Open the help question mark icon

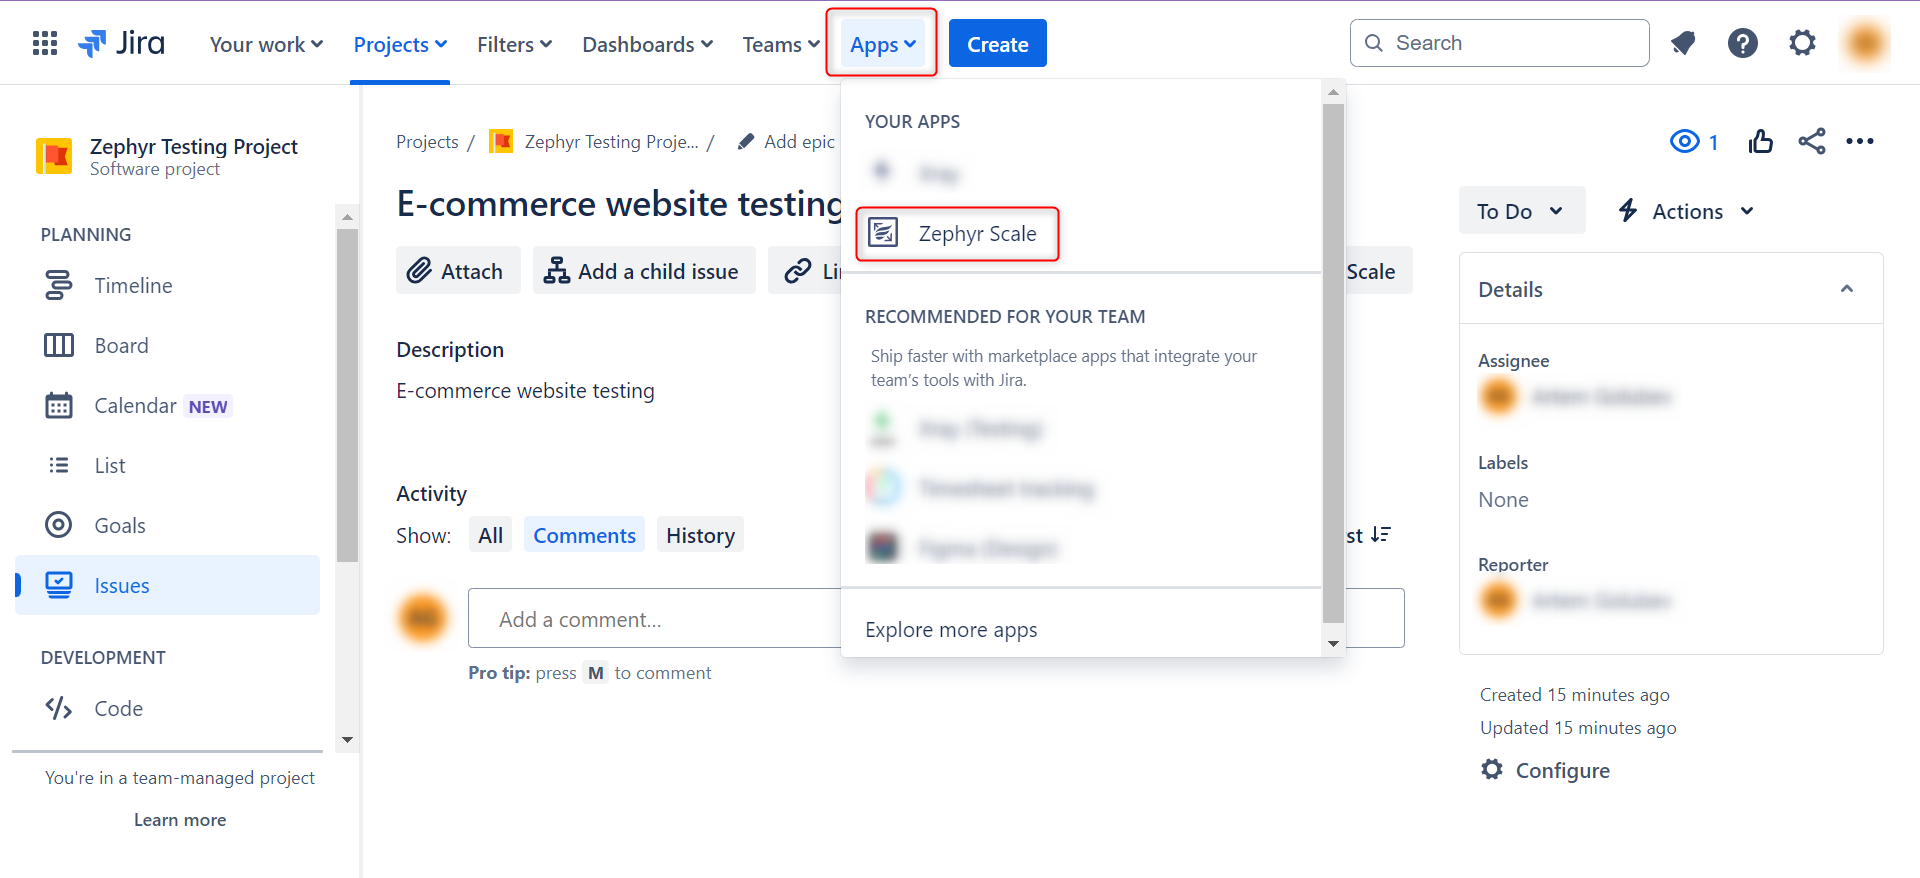1742,43
